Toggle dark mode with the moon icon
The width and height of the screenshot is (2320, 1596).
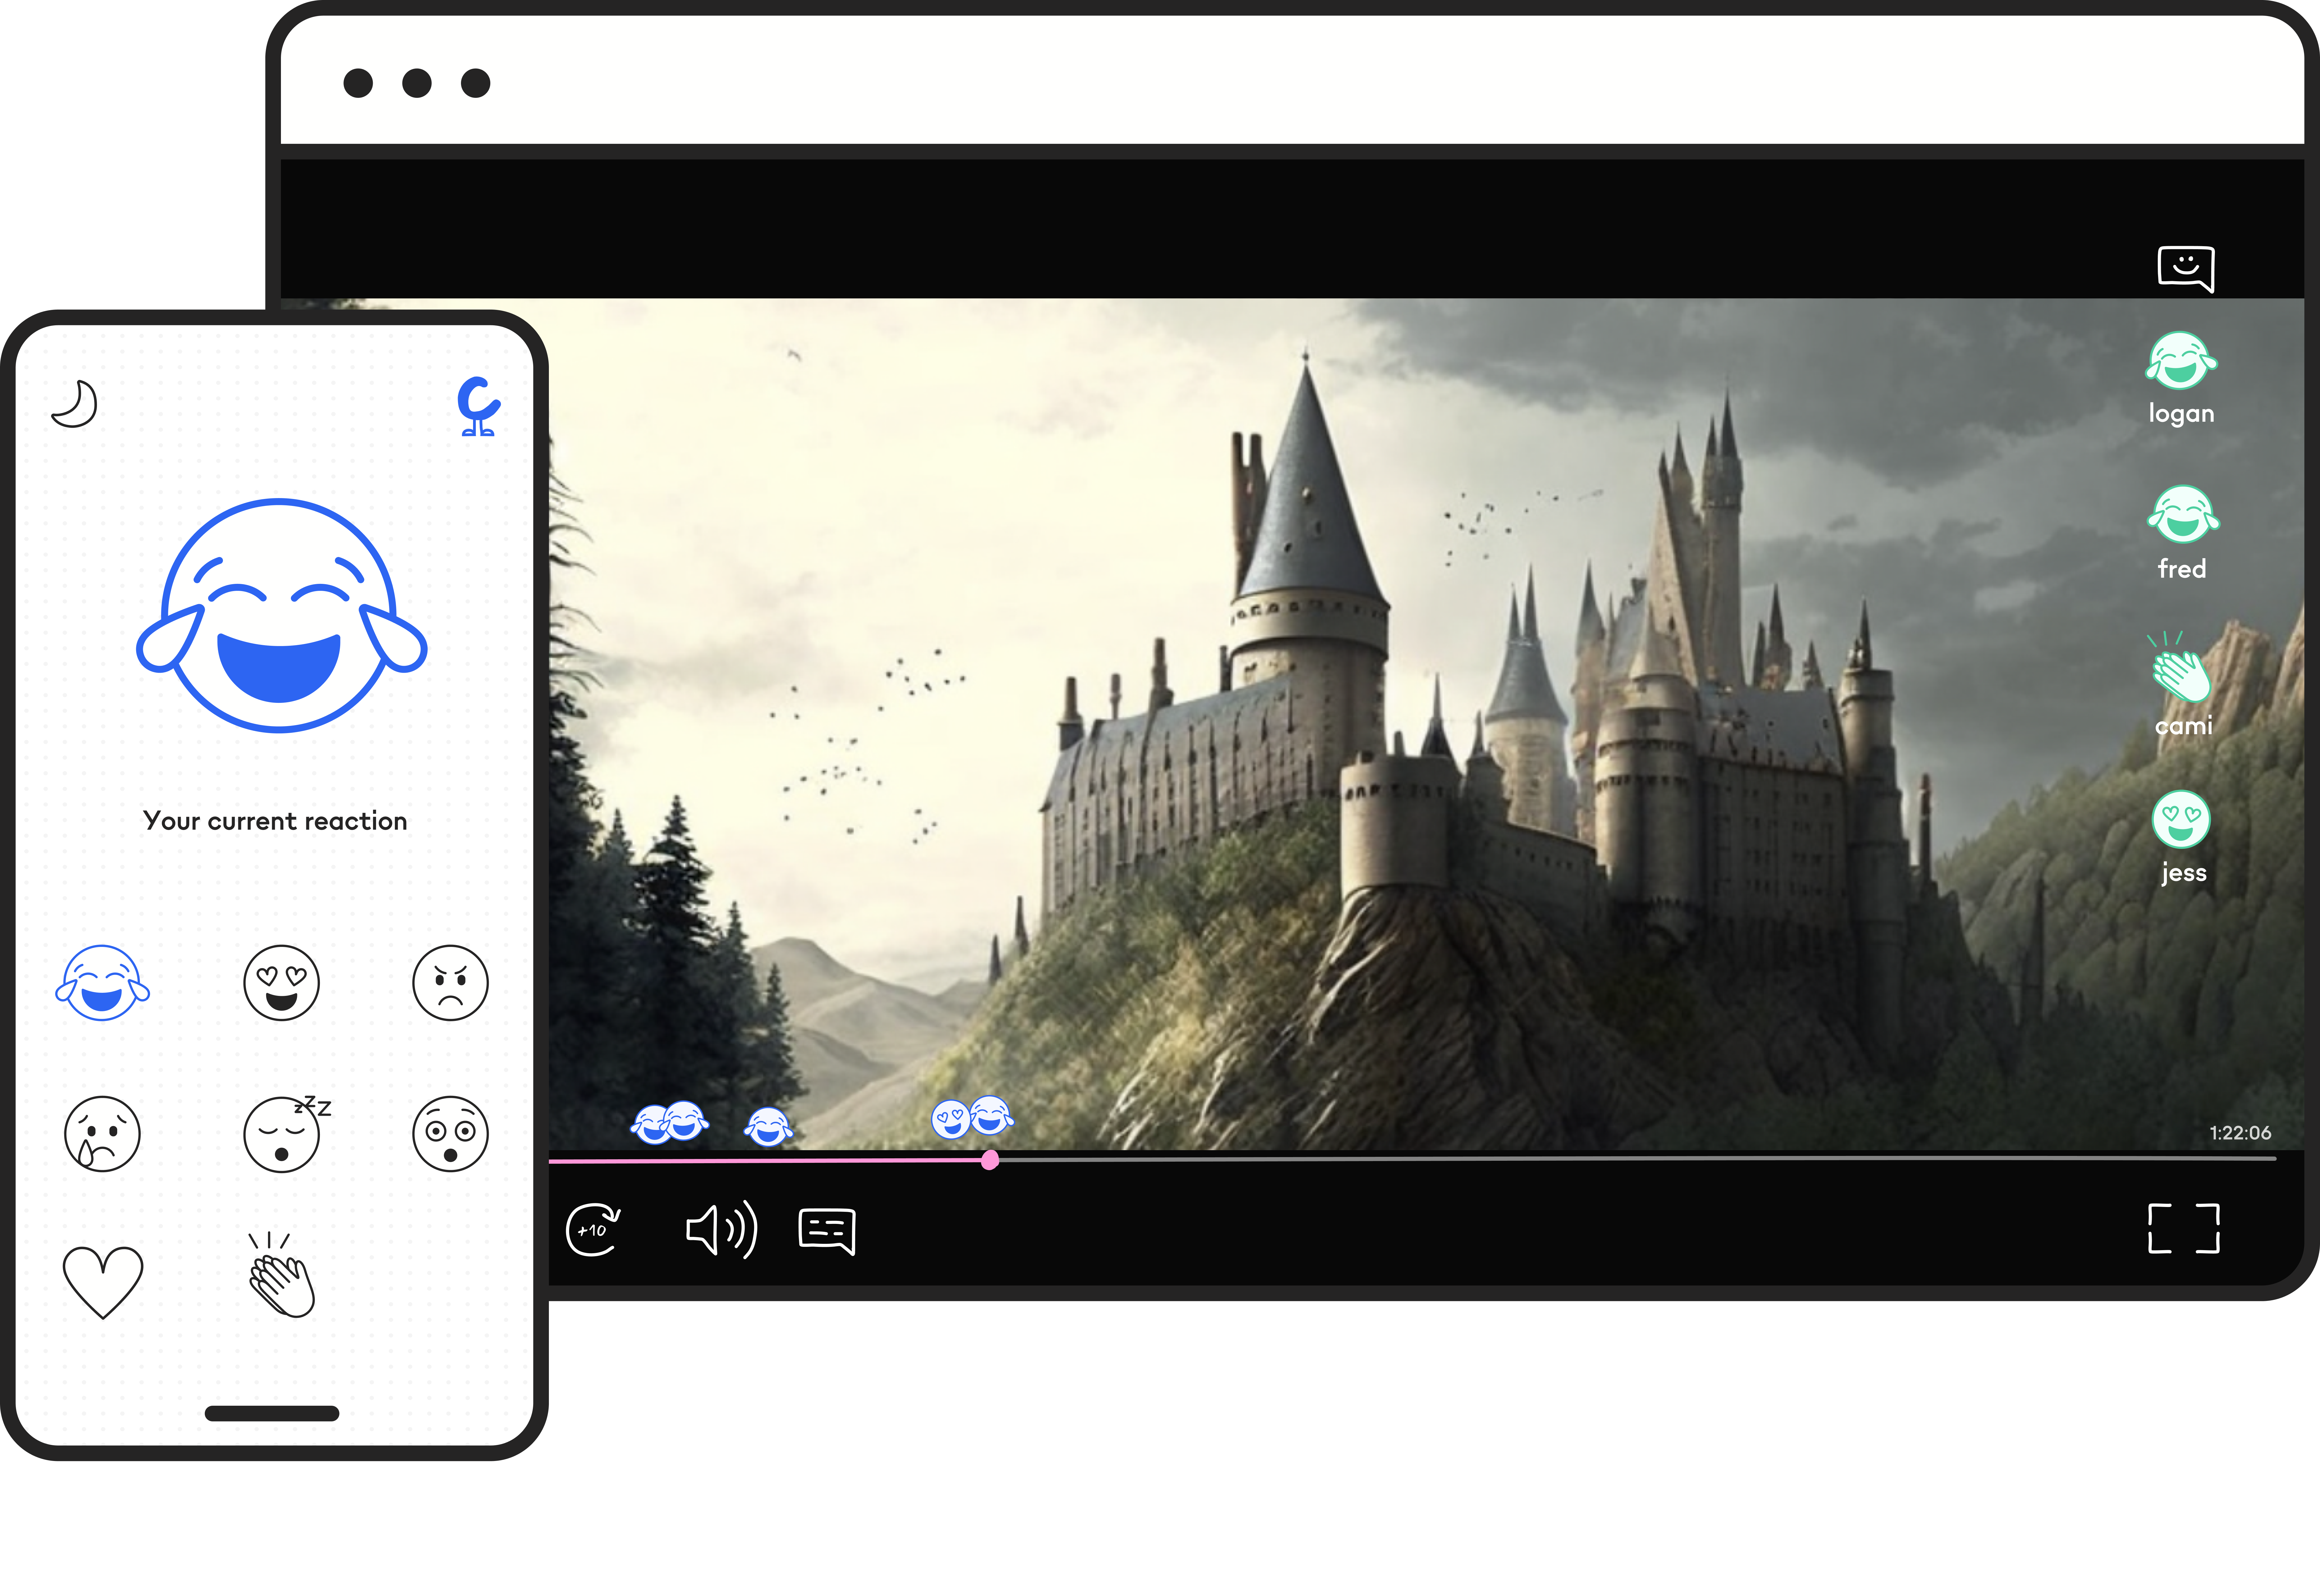click(x=75, y=404)
